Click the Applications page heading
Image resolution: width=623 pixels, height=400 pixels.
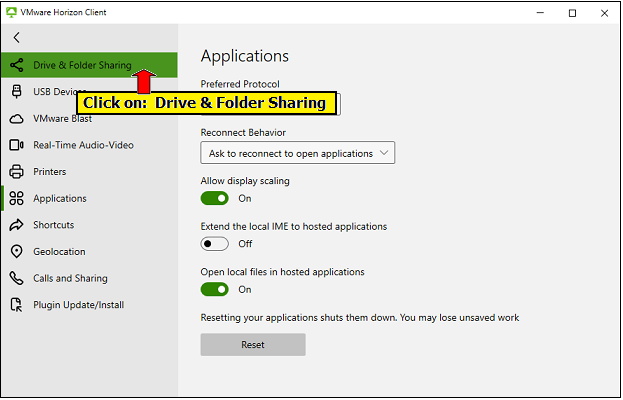pyautogui.click(x=245, y=56)
